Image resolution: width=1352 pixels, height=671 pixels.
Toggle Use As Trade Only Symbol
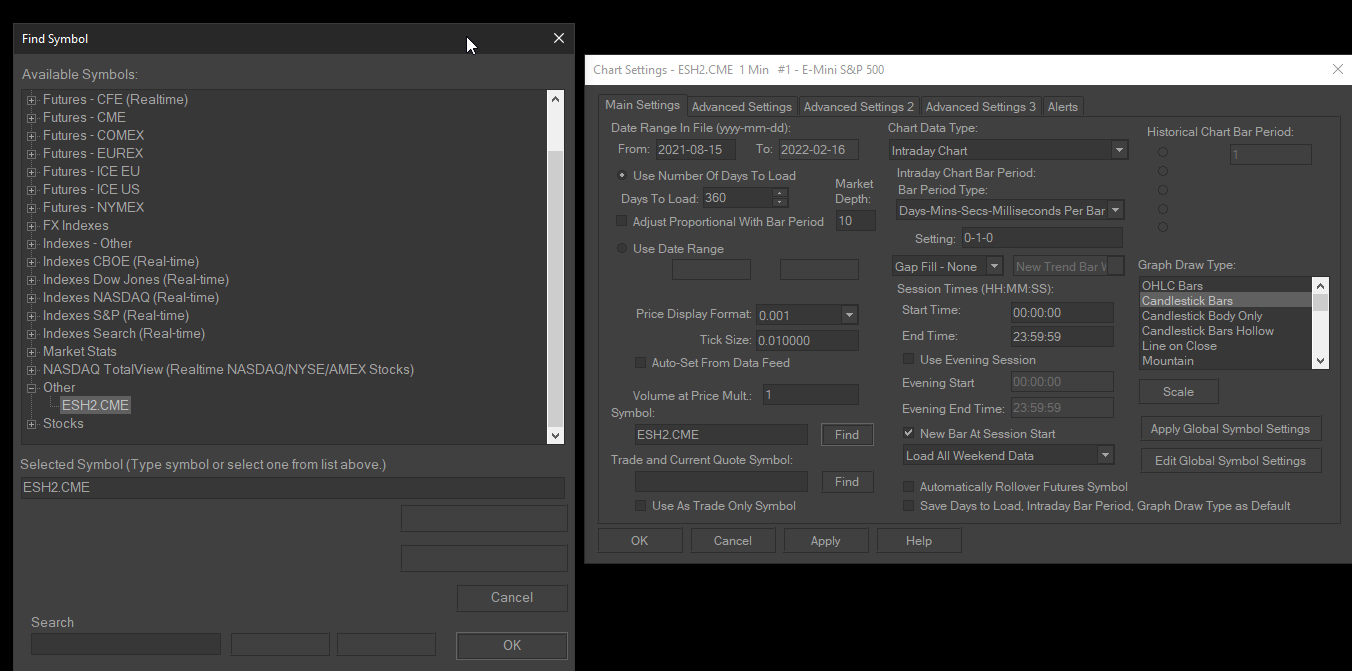641,506
